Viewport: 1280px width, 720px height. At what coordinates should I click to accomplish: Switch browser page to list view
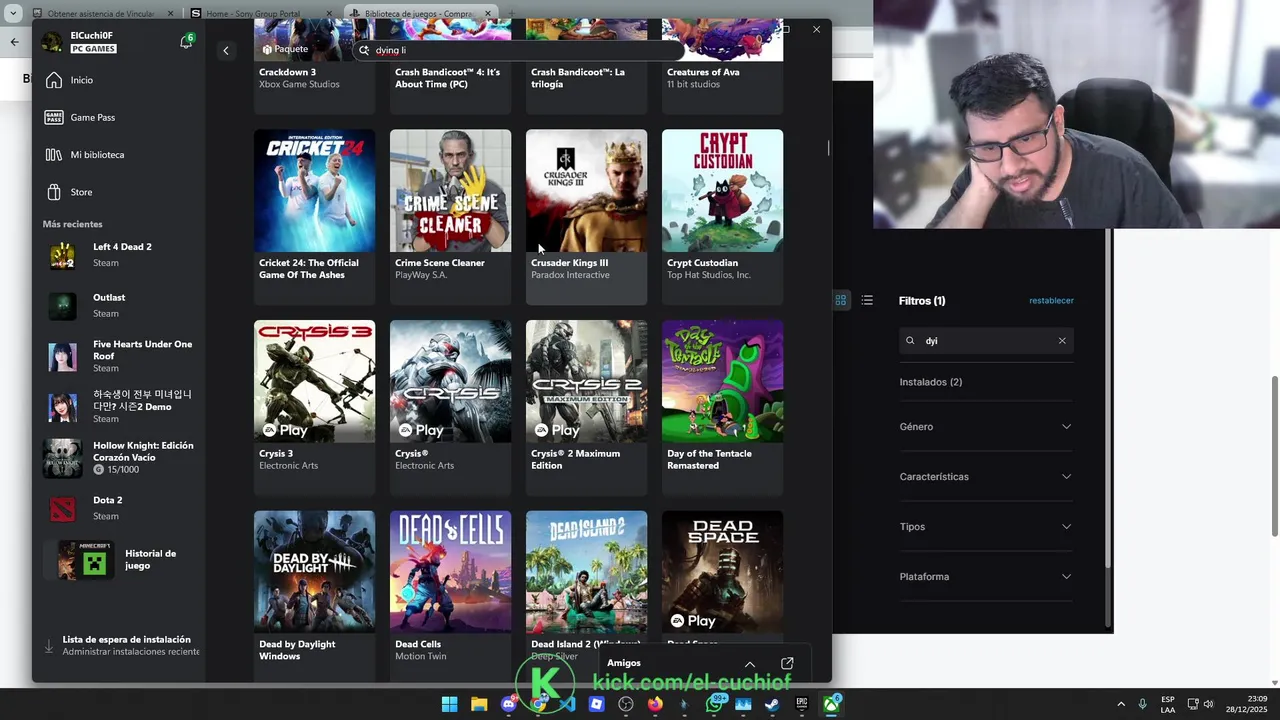click(x=867, y=300)
